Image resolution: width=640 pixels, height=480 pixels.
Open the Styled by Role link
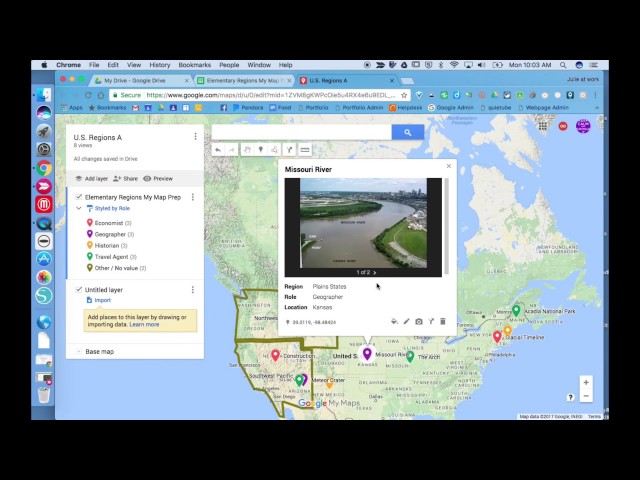[112, 208]
